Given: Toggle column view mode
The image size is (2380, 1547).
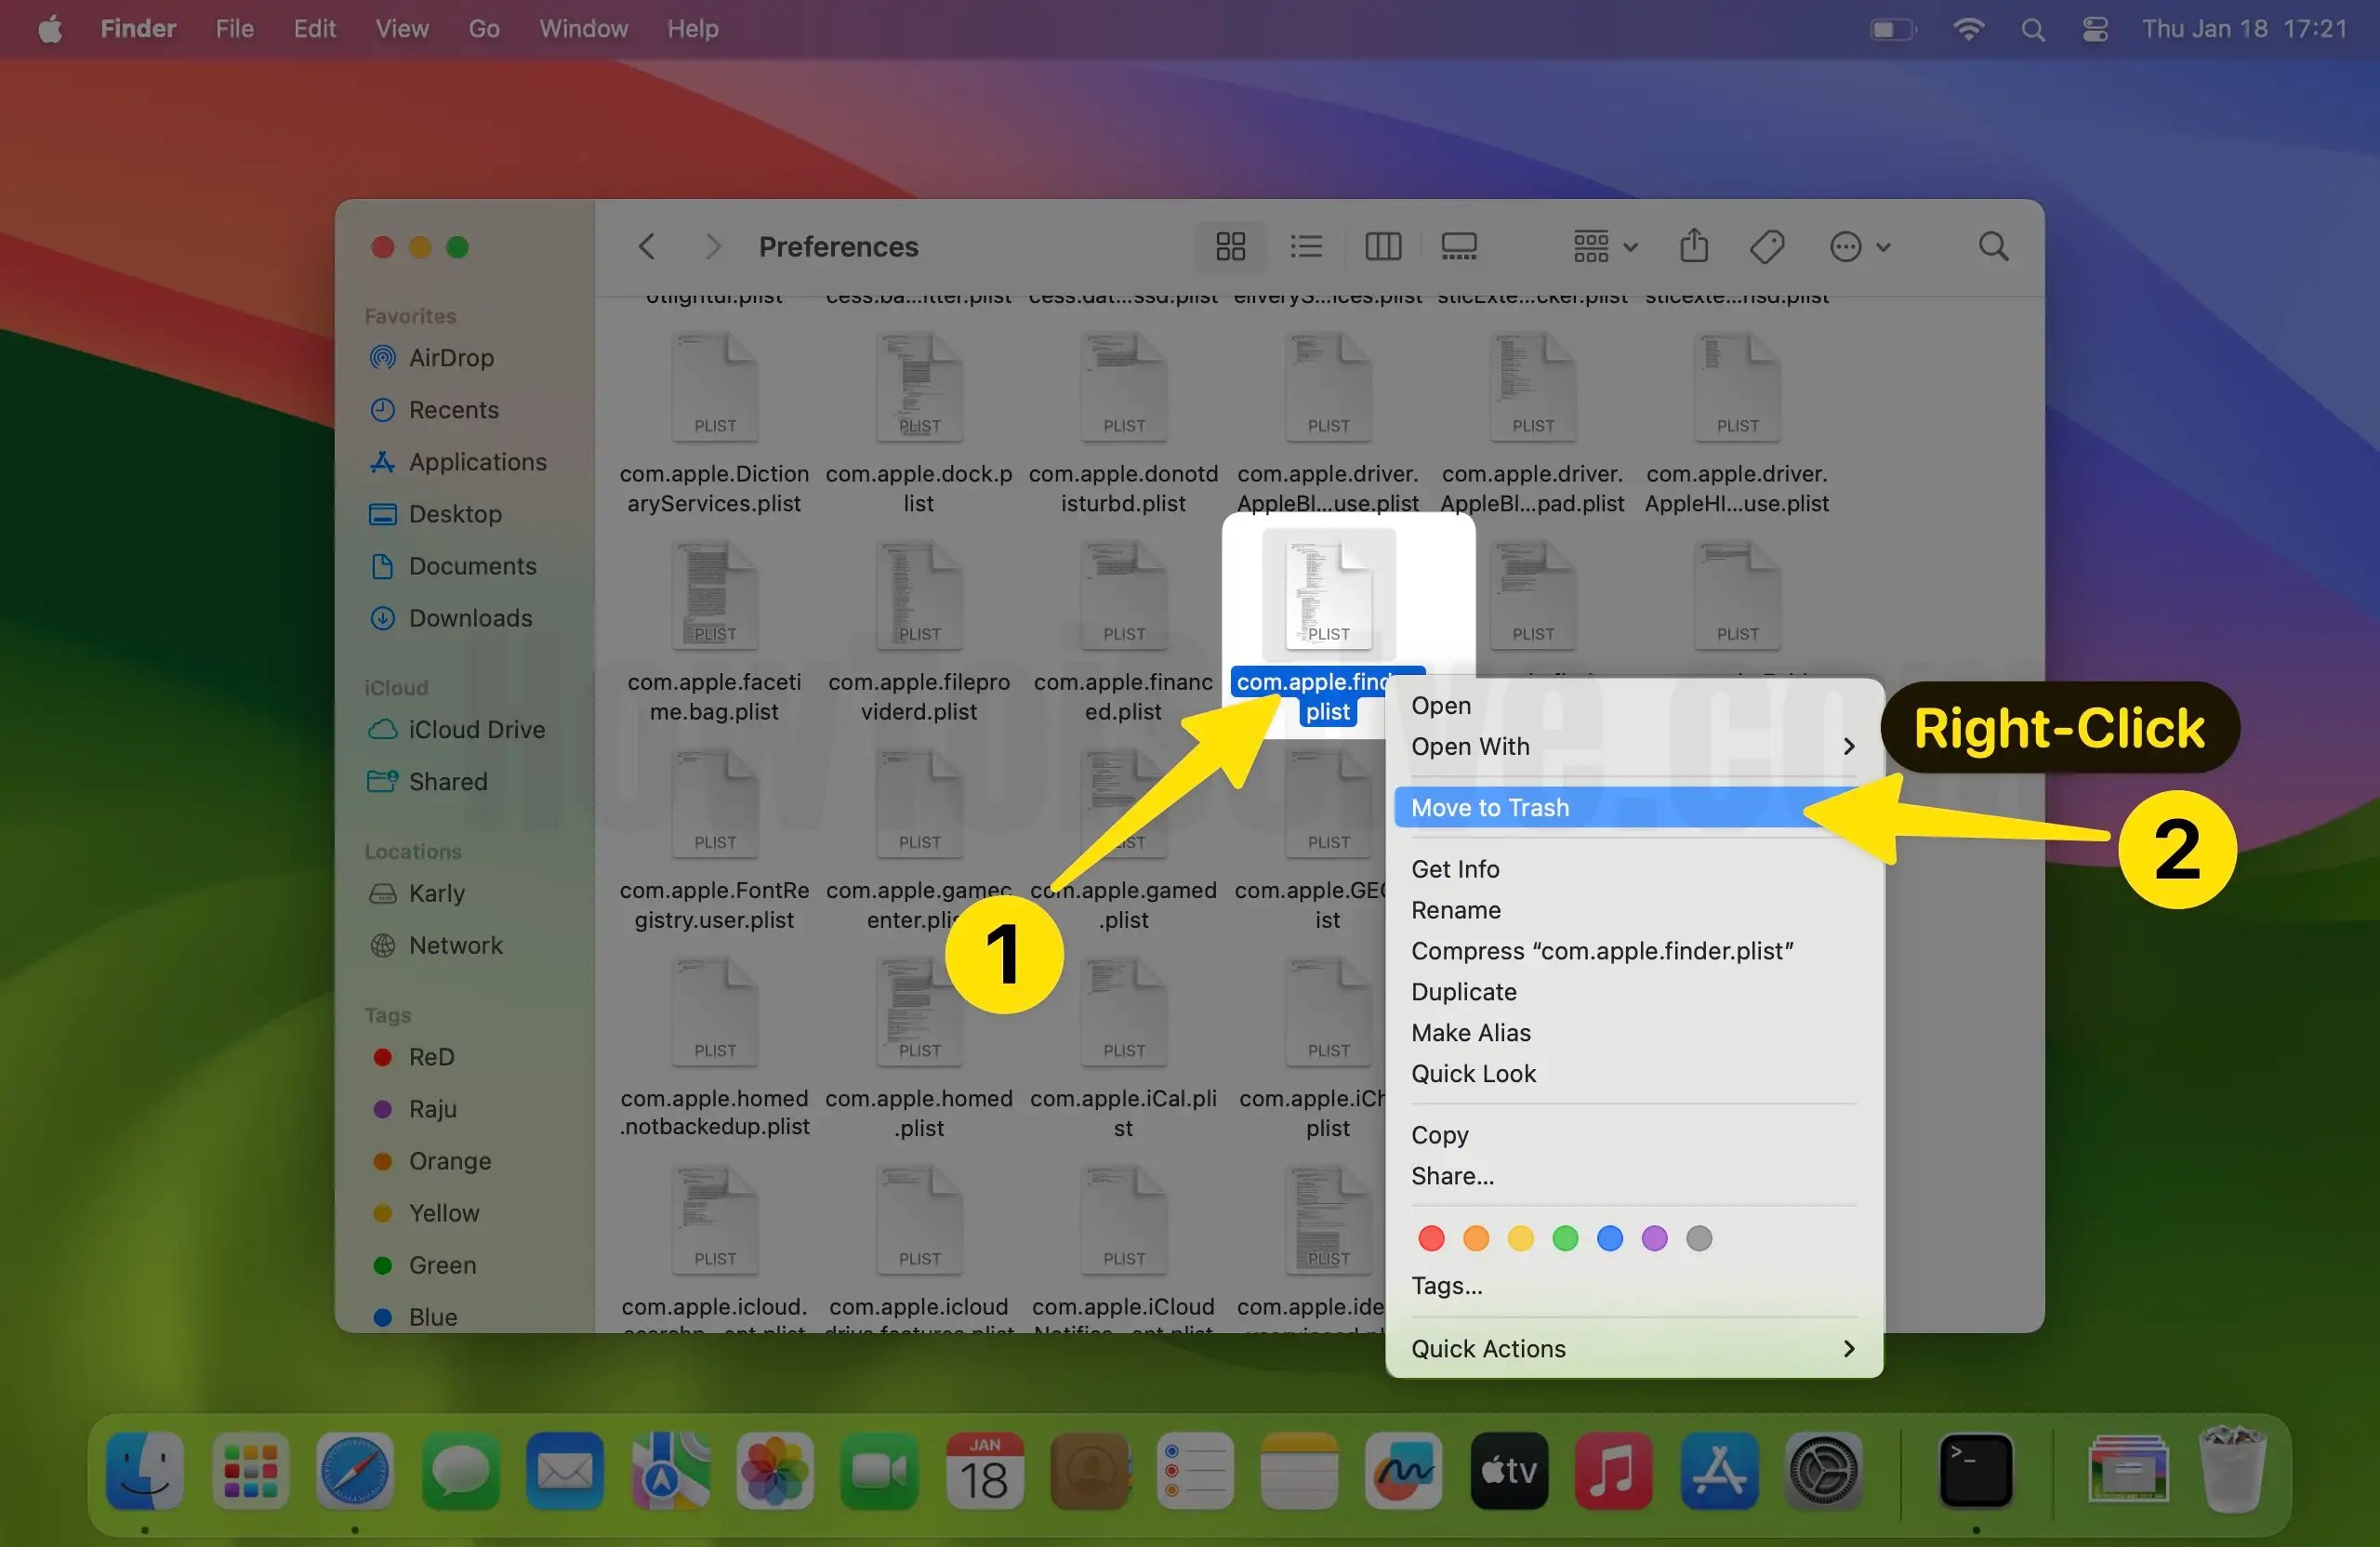Looking at the screenshot, I should point(1383,246).
